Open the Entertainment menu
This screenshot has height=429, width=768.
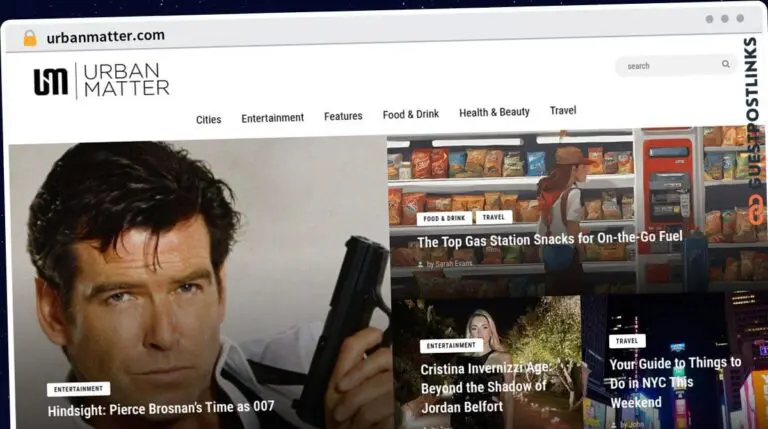click(272, 118)
